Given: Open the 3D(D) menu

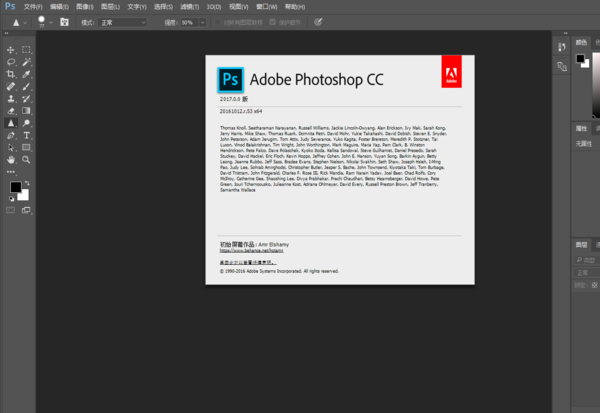Looking at the screenshot, I should (x=214, y=7).
